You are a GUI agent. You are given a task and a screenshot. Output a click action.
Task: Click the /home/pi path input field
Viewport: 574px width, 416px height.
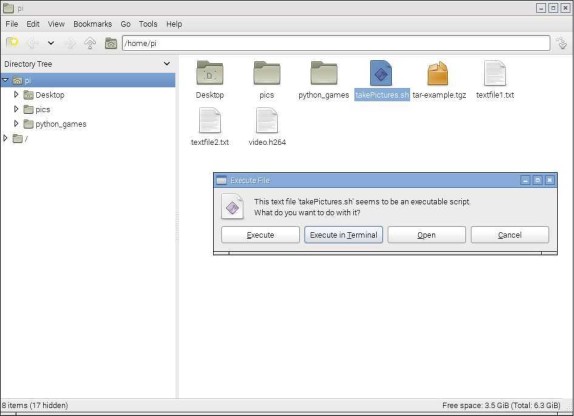[336, 43]
